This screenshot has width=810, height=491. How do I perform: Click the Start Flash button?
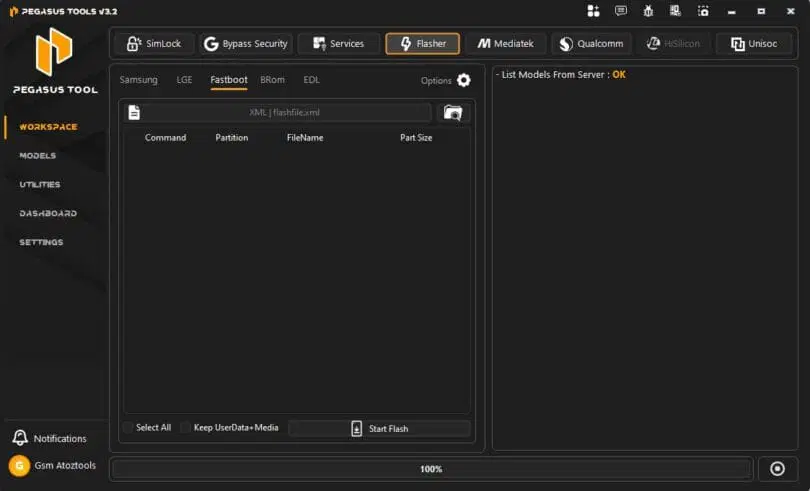(379, 428)
